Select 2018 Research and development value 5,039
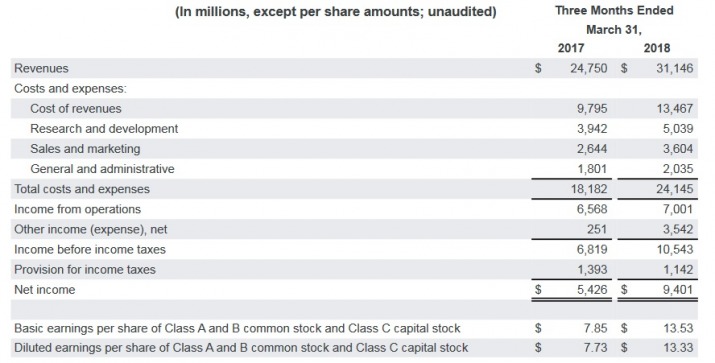Viewport: 715px width, 363px height. [x=678, y=129]
